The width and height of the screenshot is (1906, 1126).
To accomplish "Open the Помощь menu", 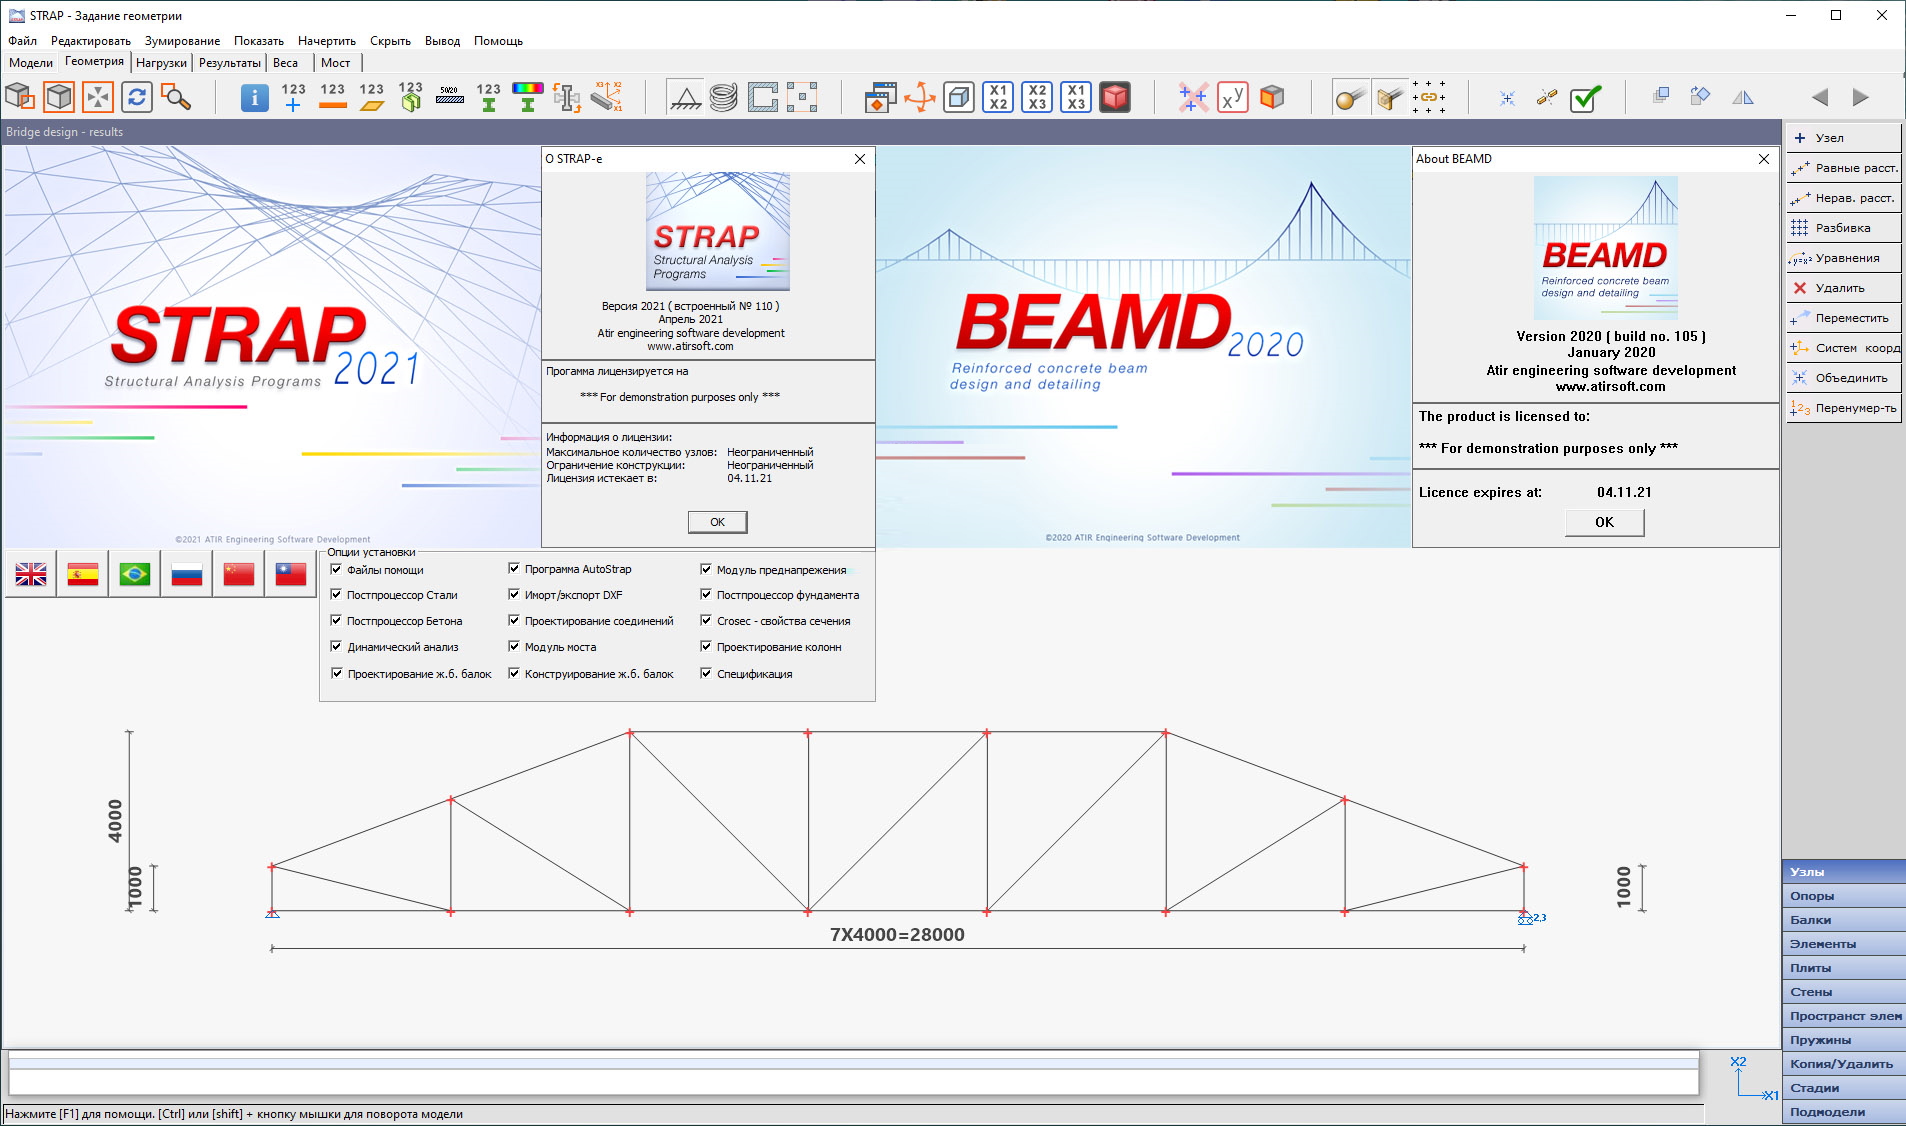I will tap(498, 41).
